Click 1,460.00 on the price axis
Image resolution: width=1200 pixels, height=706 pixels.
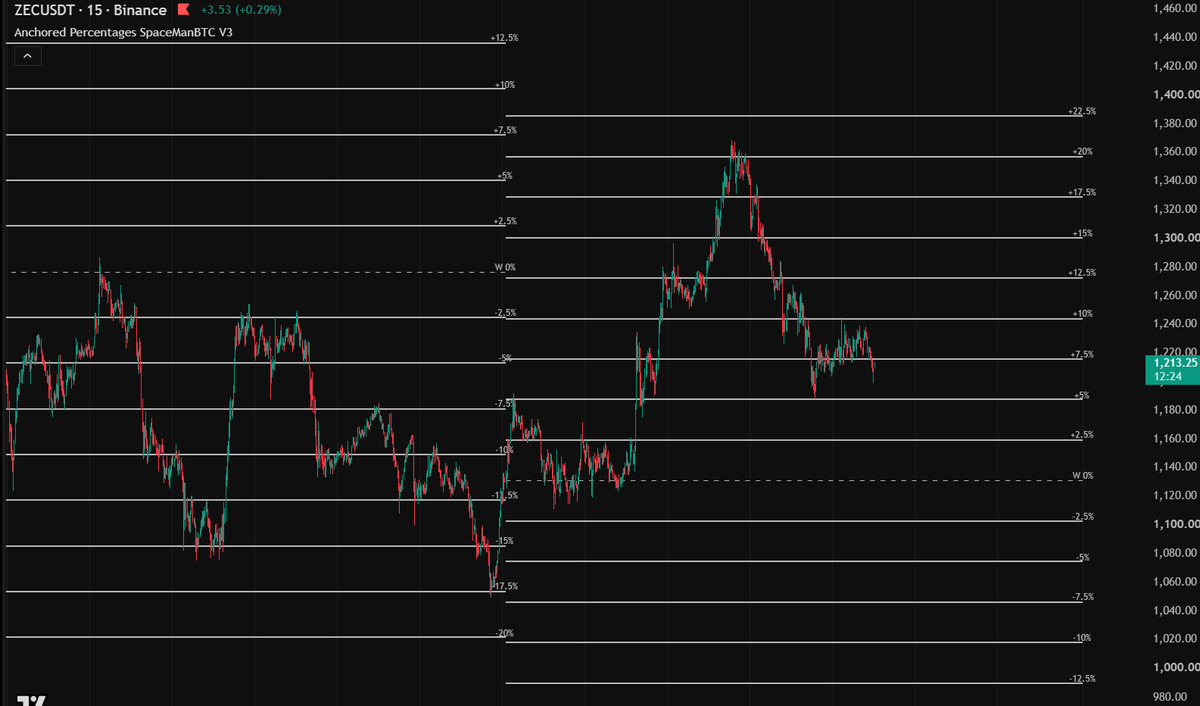pyautogui.click(x=1175, y=9)
